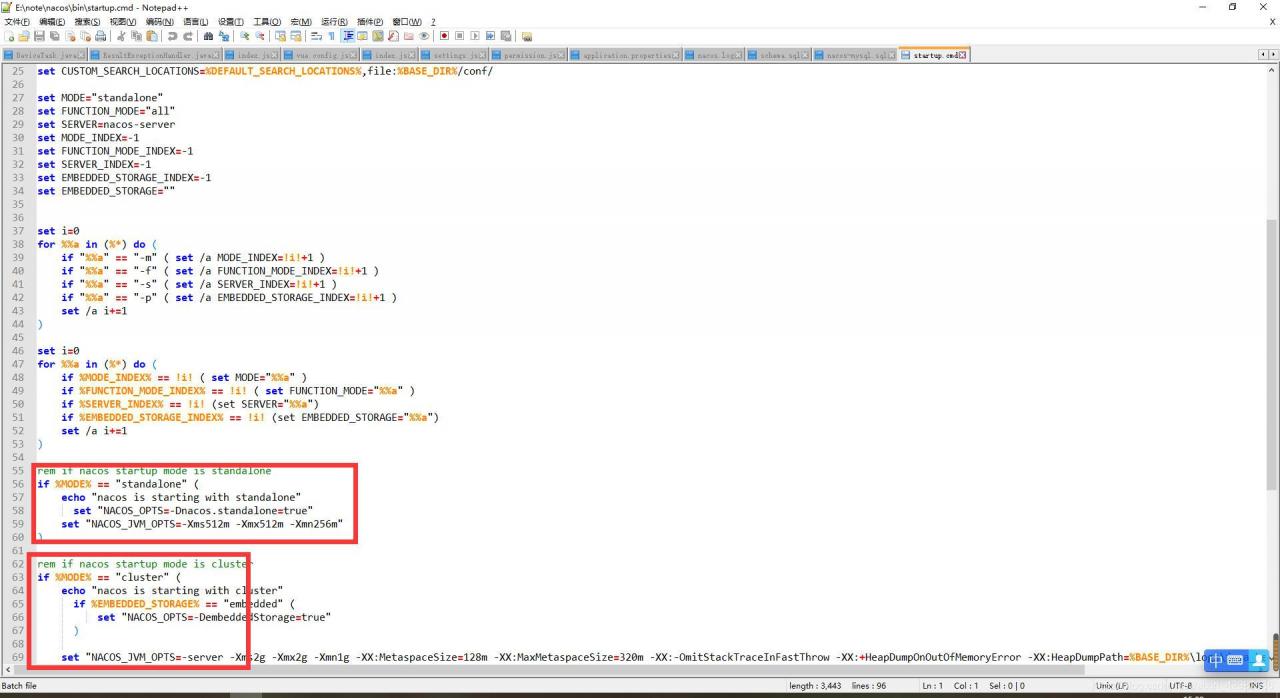The width and height of the screenshot is (1280, 698).
Task: Start macro recording with red record icon
Action: click(x=444, y=36)
